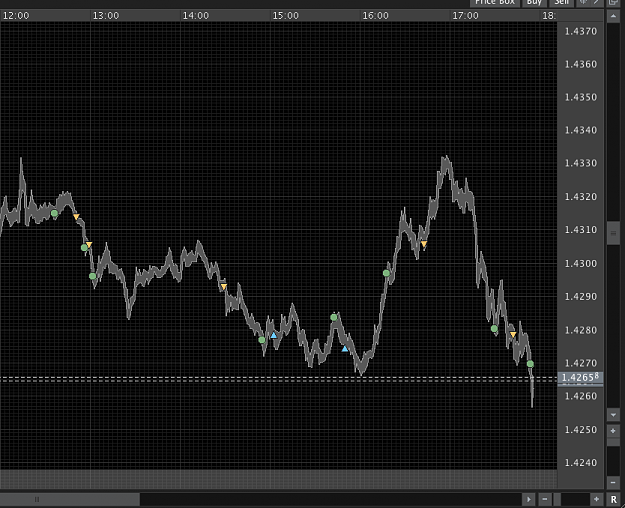This screenshot has width=625, height=508.
Task: Click the Buy button
Action: pyautogui.click(x=534, y=3)
